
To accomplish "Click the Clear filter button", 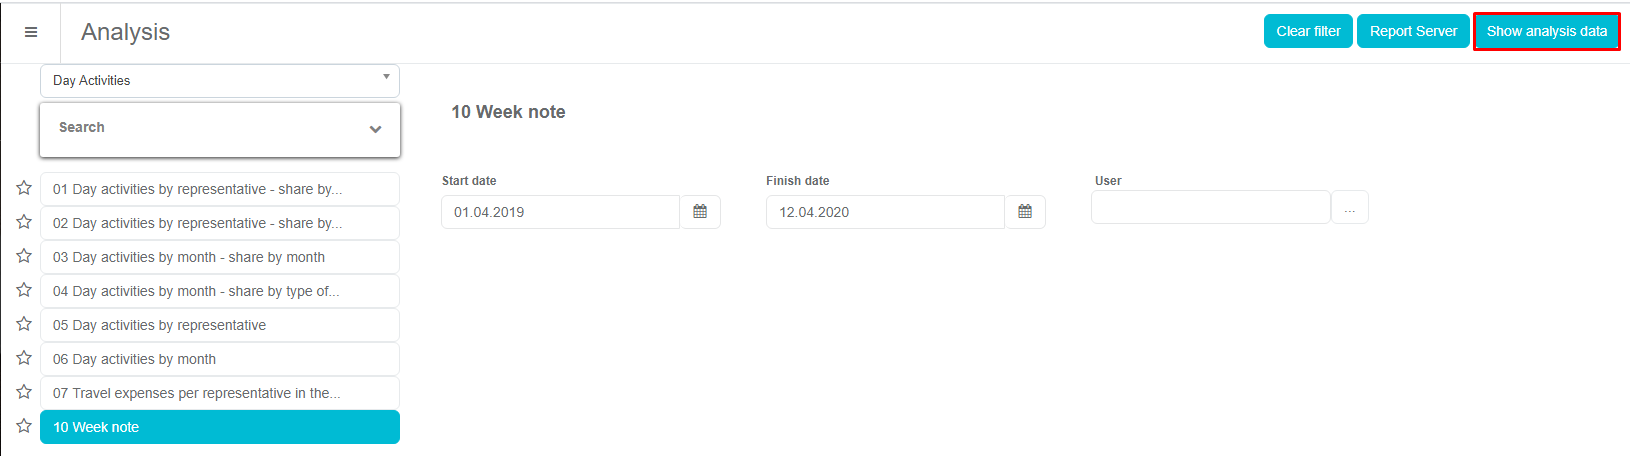I will click(1308, 31).
